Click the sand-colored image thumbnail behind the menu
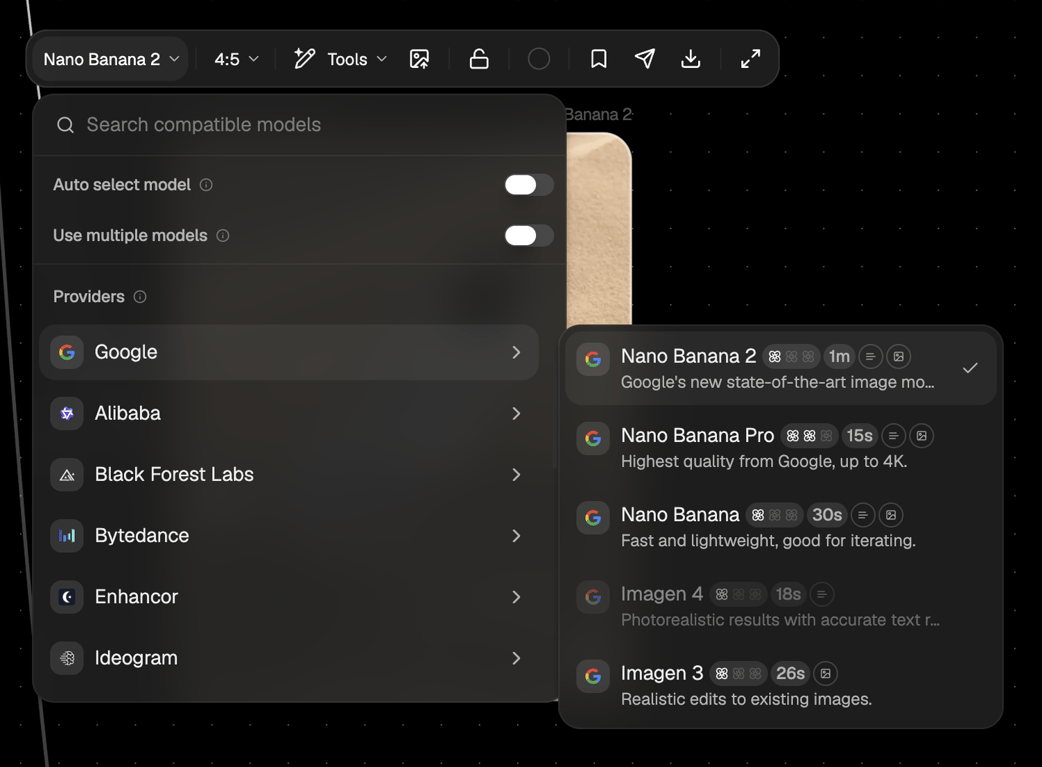 (x=598, y=229)
